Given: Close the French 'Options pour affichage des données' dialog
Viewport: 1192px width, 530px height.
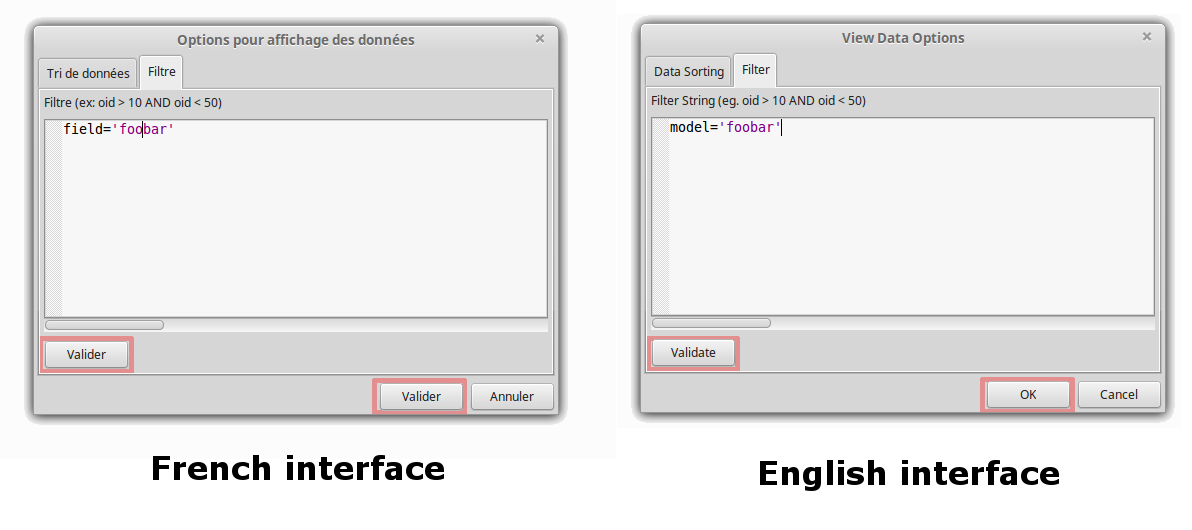Looking at the screenshot, I should click(x=540, y=39).
